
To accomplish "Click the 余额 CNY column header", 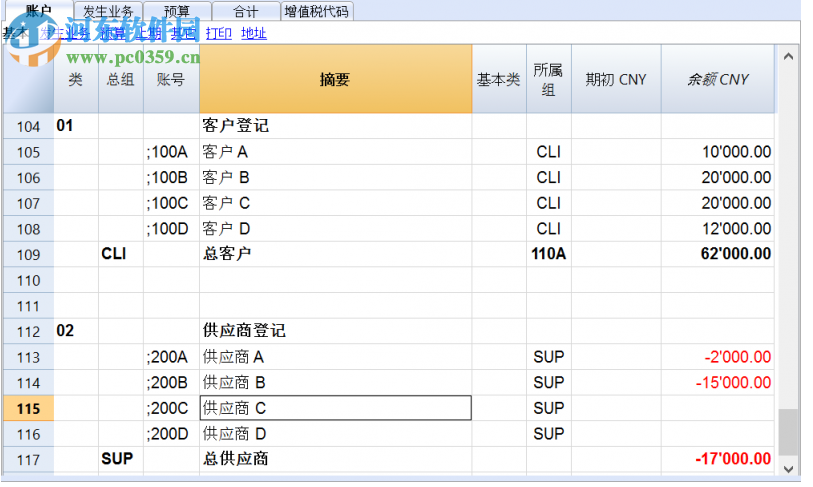I will click(718, 79).
